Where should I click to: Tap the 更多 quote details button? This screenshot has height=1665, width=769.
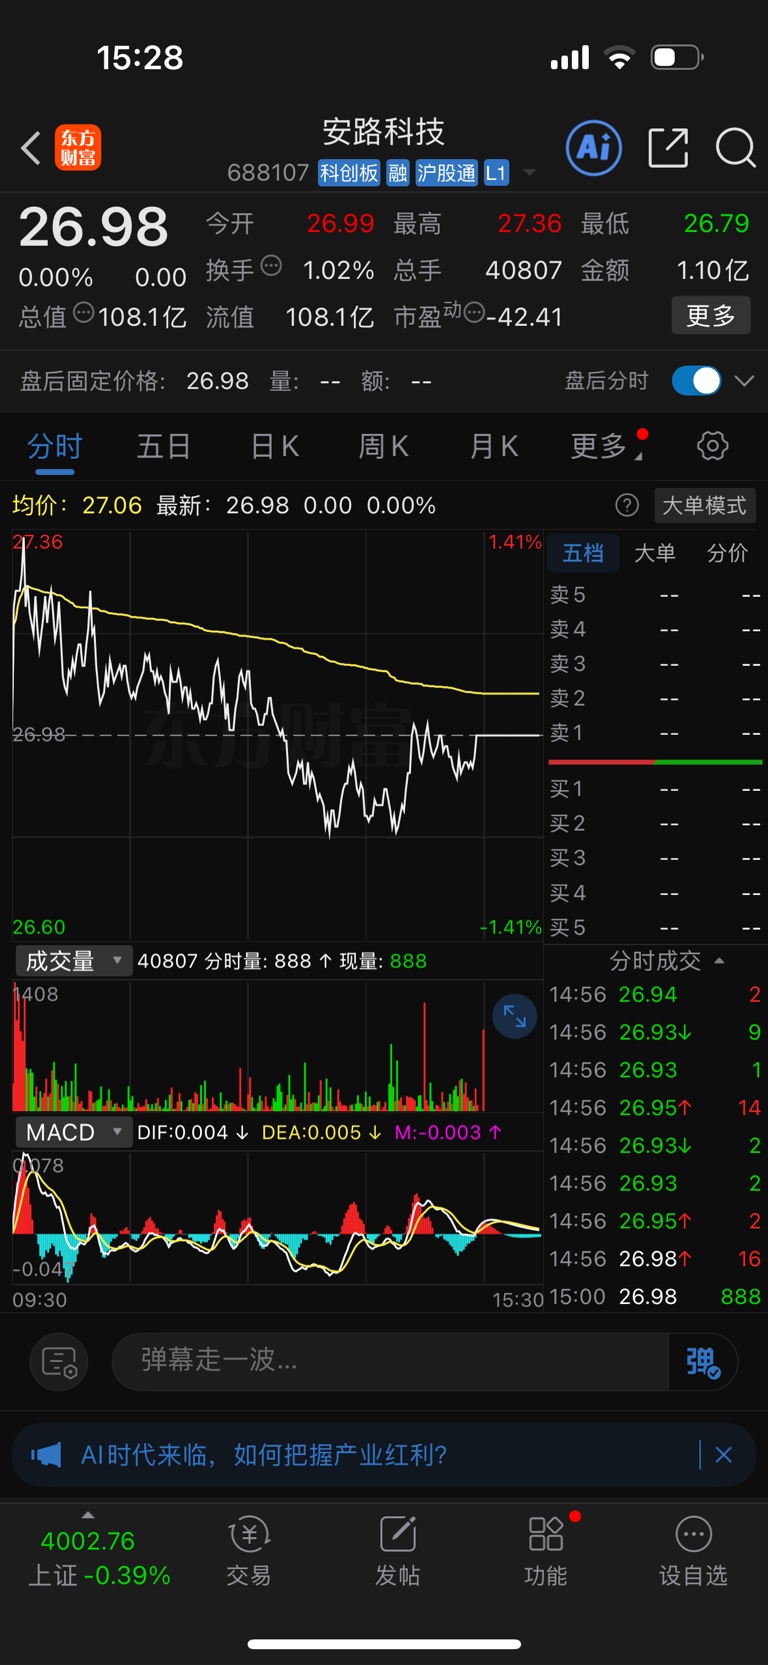710,316
